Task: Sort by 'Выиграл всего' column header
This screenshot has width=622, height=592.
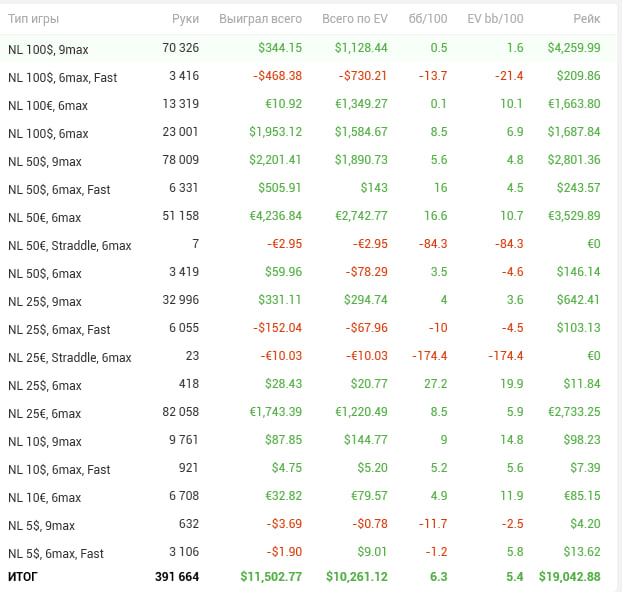Action: [260, 19]
